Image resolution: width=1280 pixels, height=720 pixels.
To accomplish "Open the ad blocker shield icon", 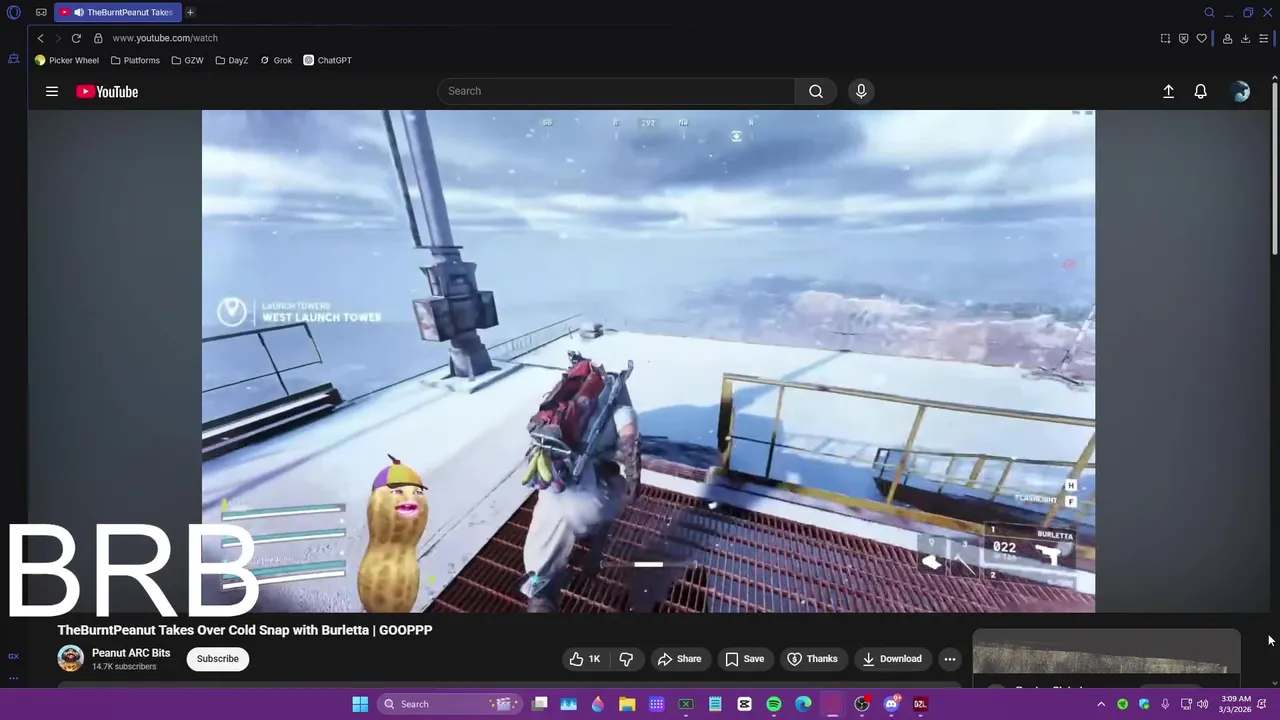I will click(1183, 38).
